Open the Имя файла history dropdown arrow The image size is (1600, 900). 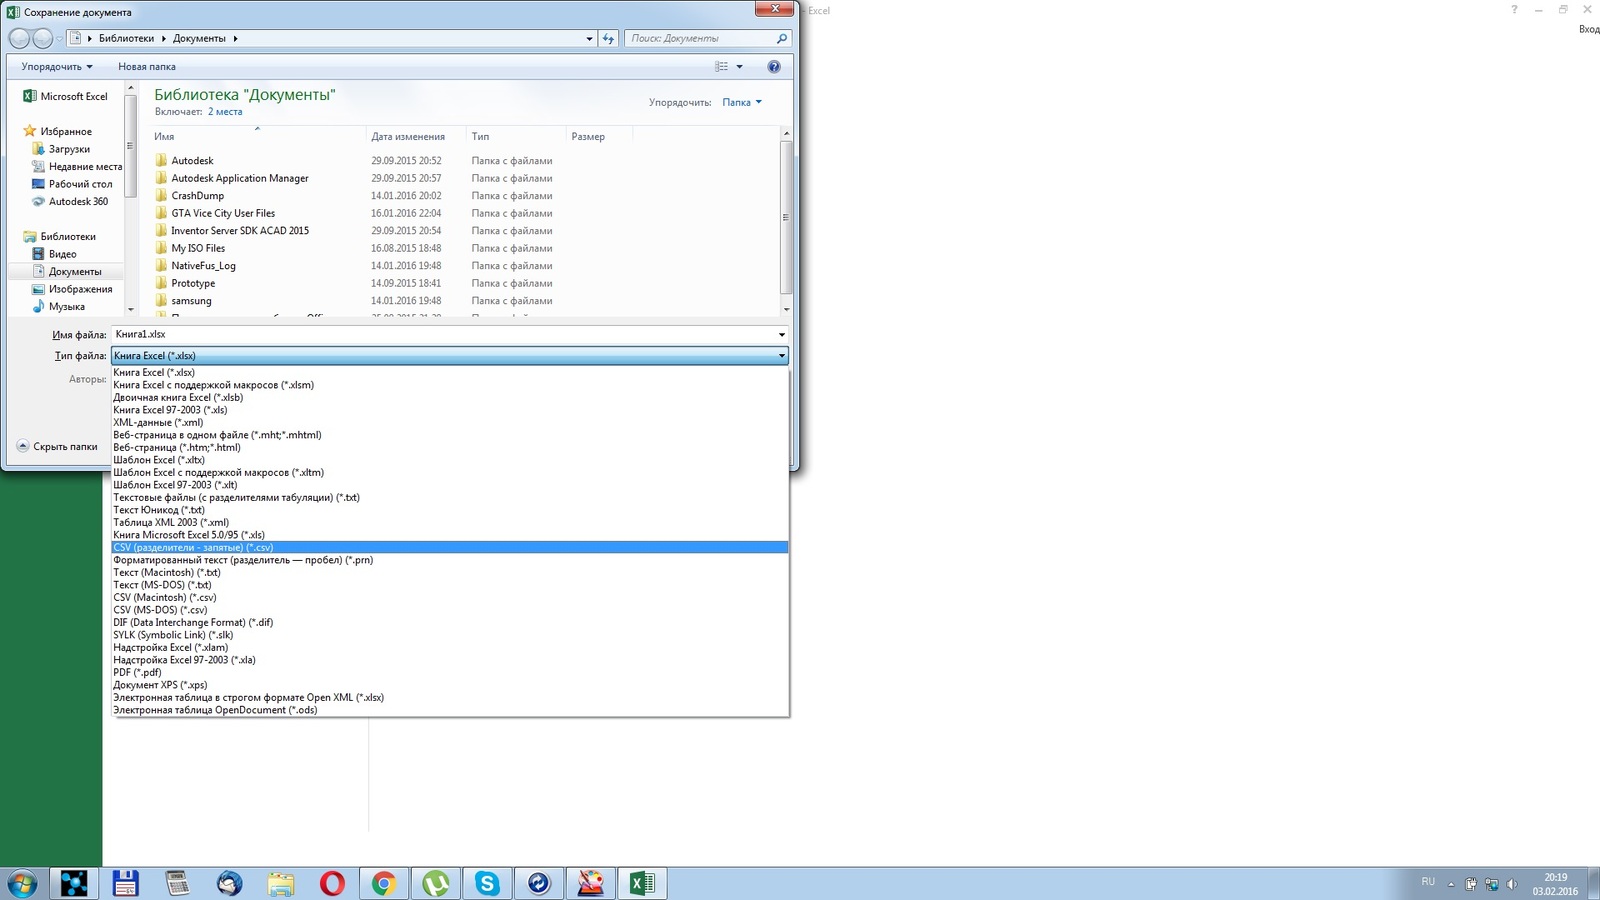(781, 335)
